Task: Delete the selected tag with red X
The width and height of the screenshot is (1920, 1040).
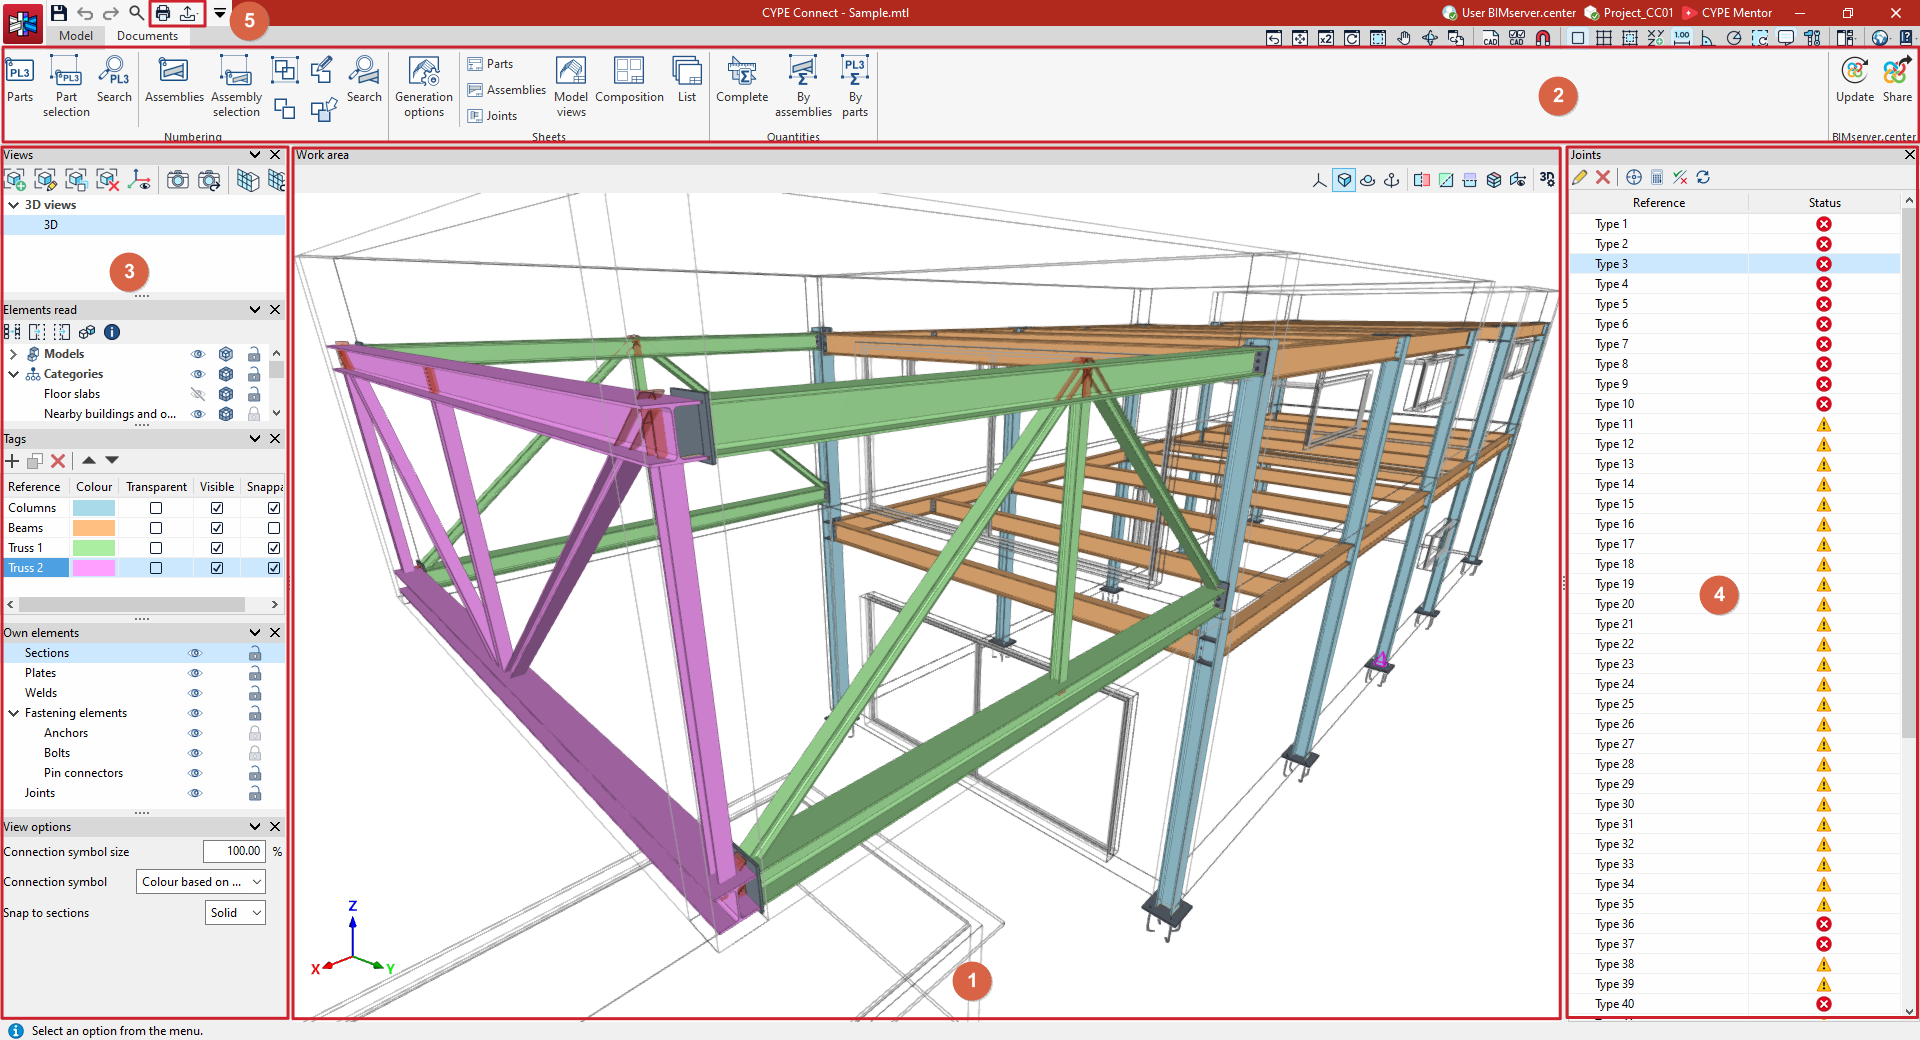Action: (x=58, y=461)
